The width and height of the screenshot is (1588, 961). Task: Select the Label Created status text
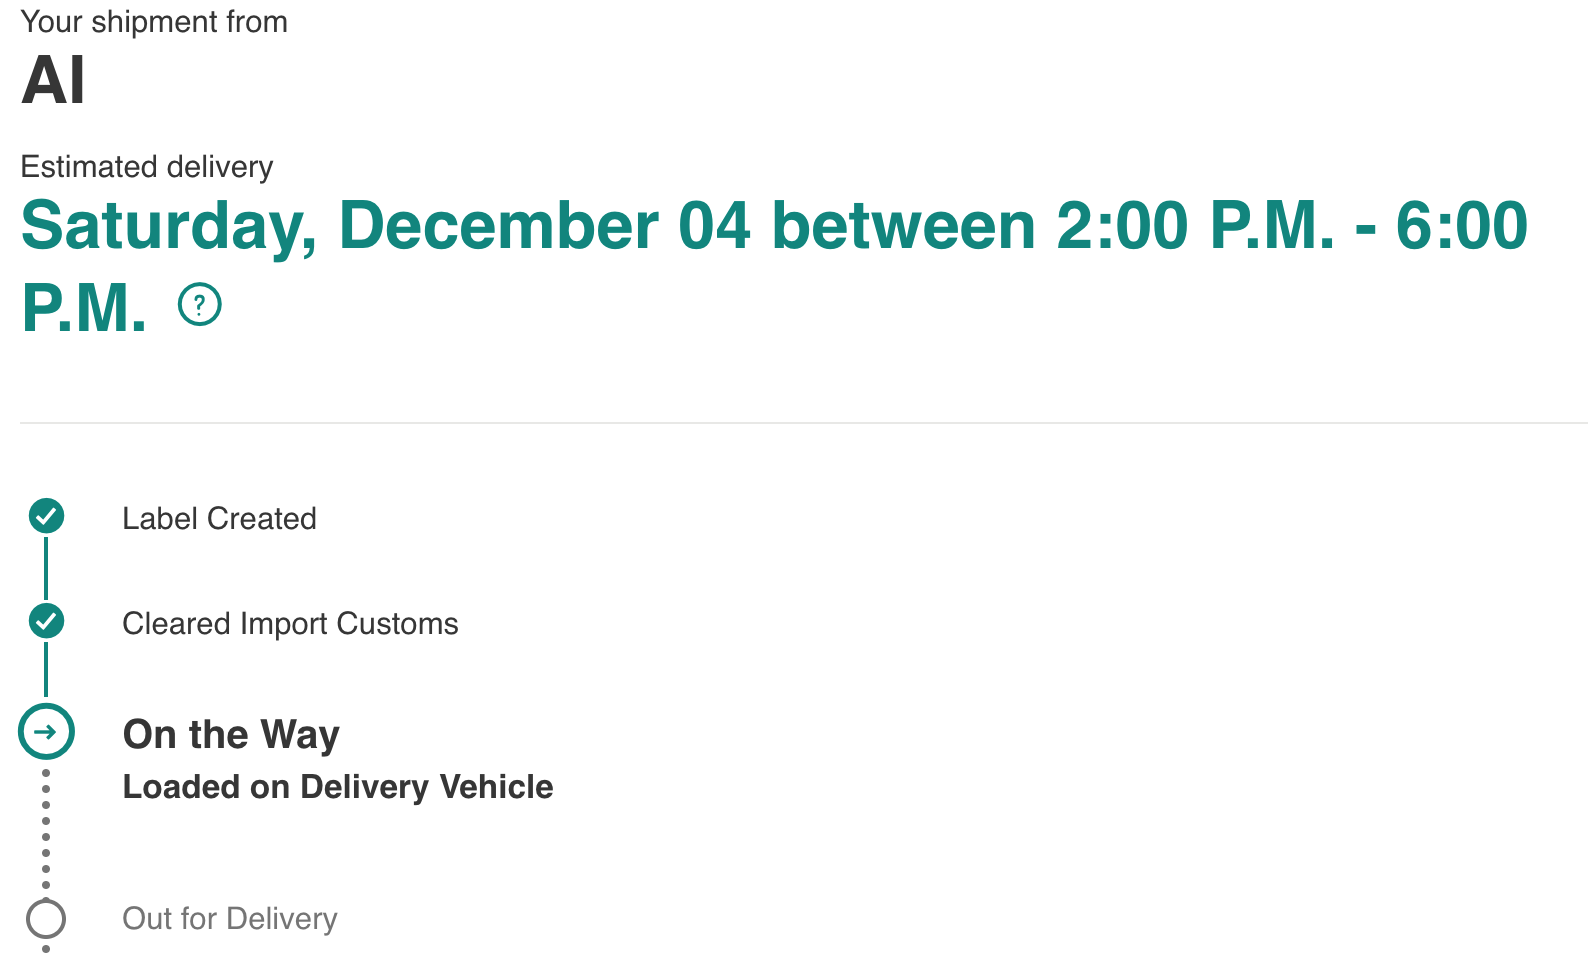tap(219, 518)
